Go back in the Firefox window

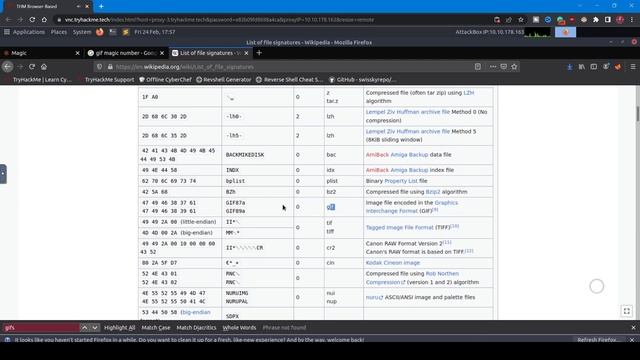coord(7,67)
